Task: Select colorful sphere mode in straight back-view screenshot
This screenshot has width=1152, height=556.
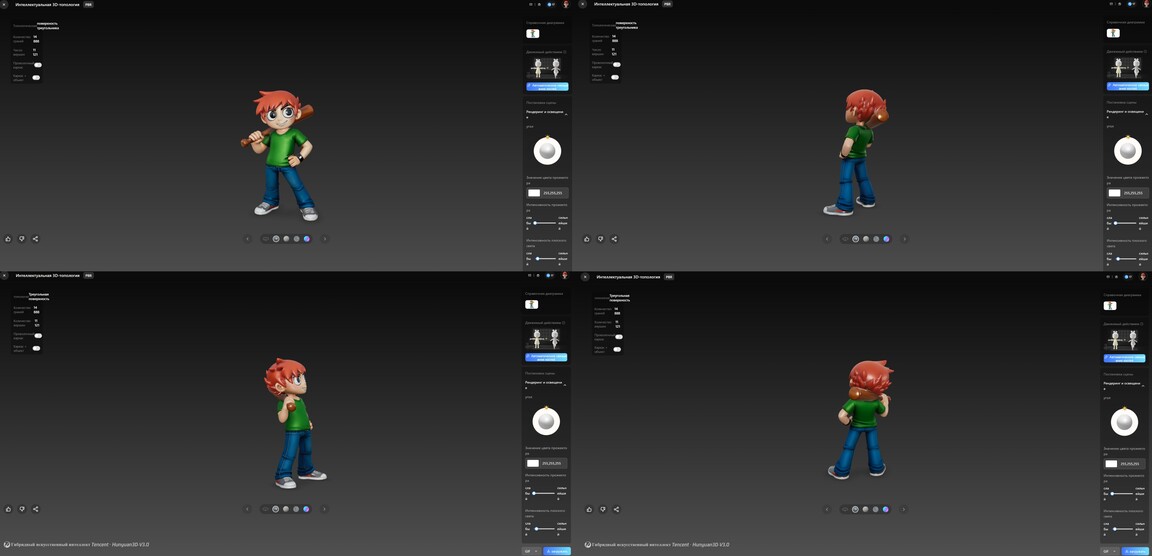Action: pos(885,509)
